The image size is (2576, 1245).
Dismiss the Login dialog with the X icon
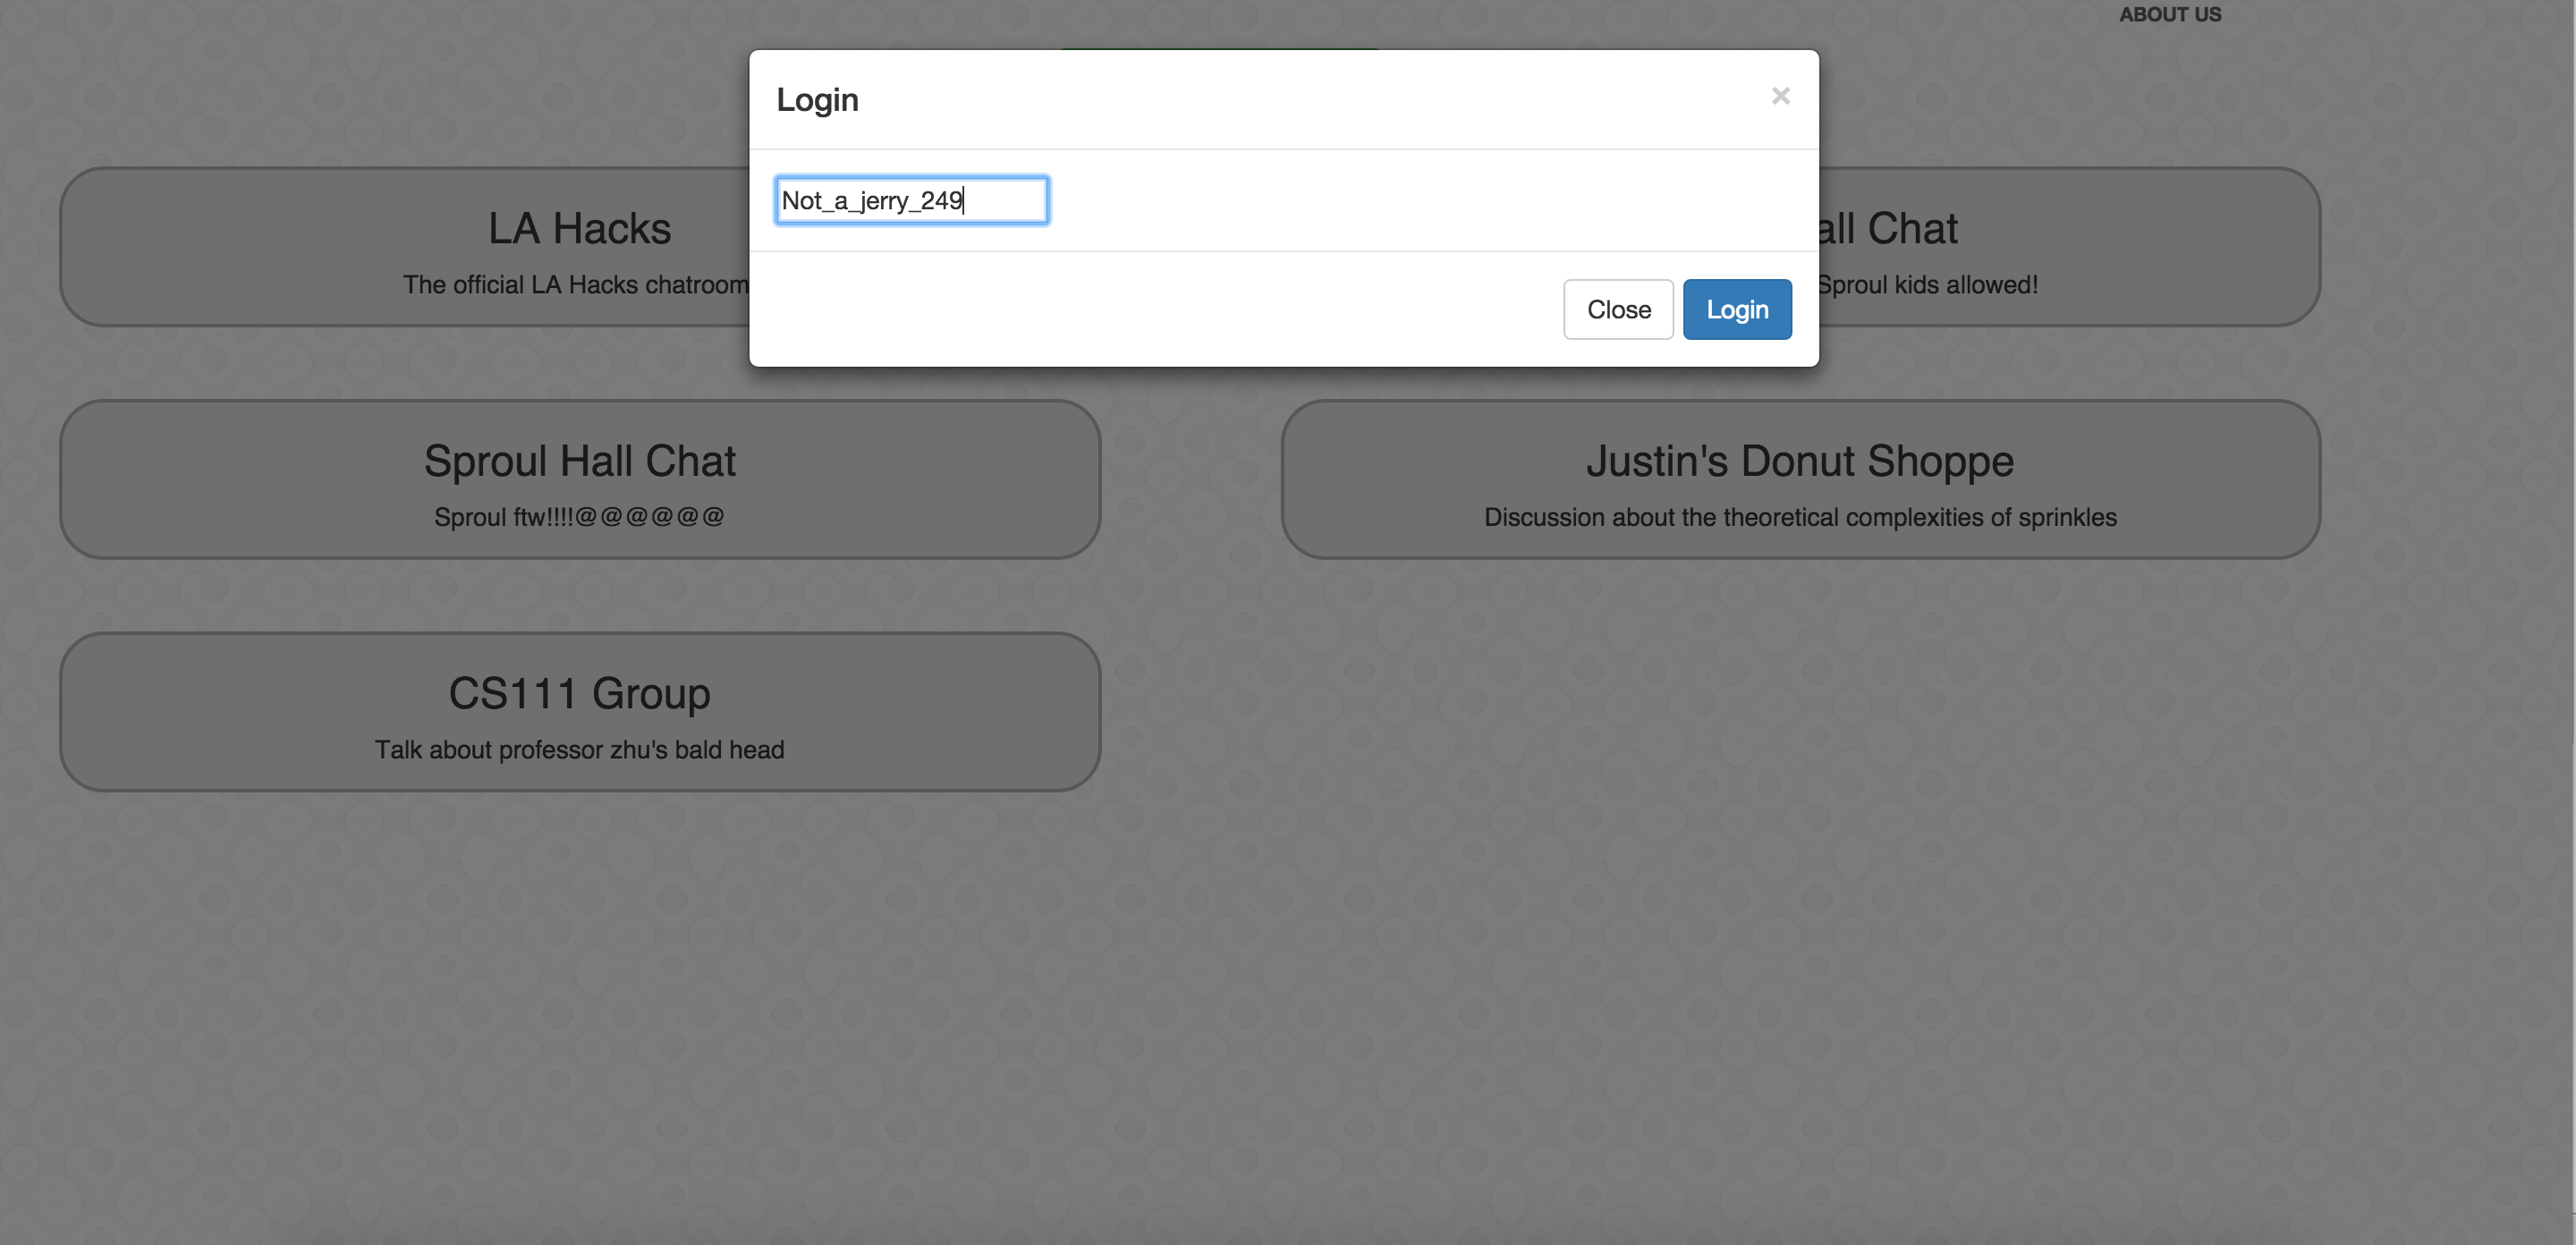(1780, 96)
